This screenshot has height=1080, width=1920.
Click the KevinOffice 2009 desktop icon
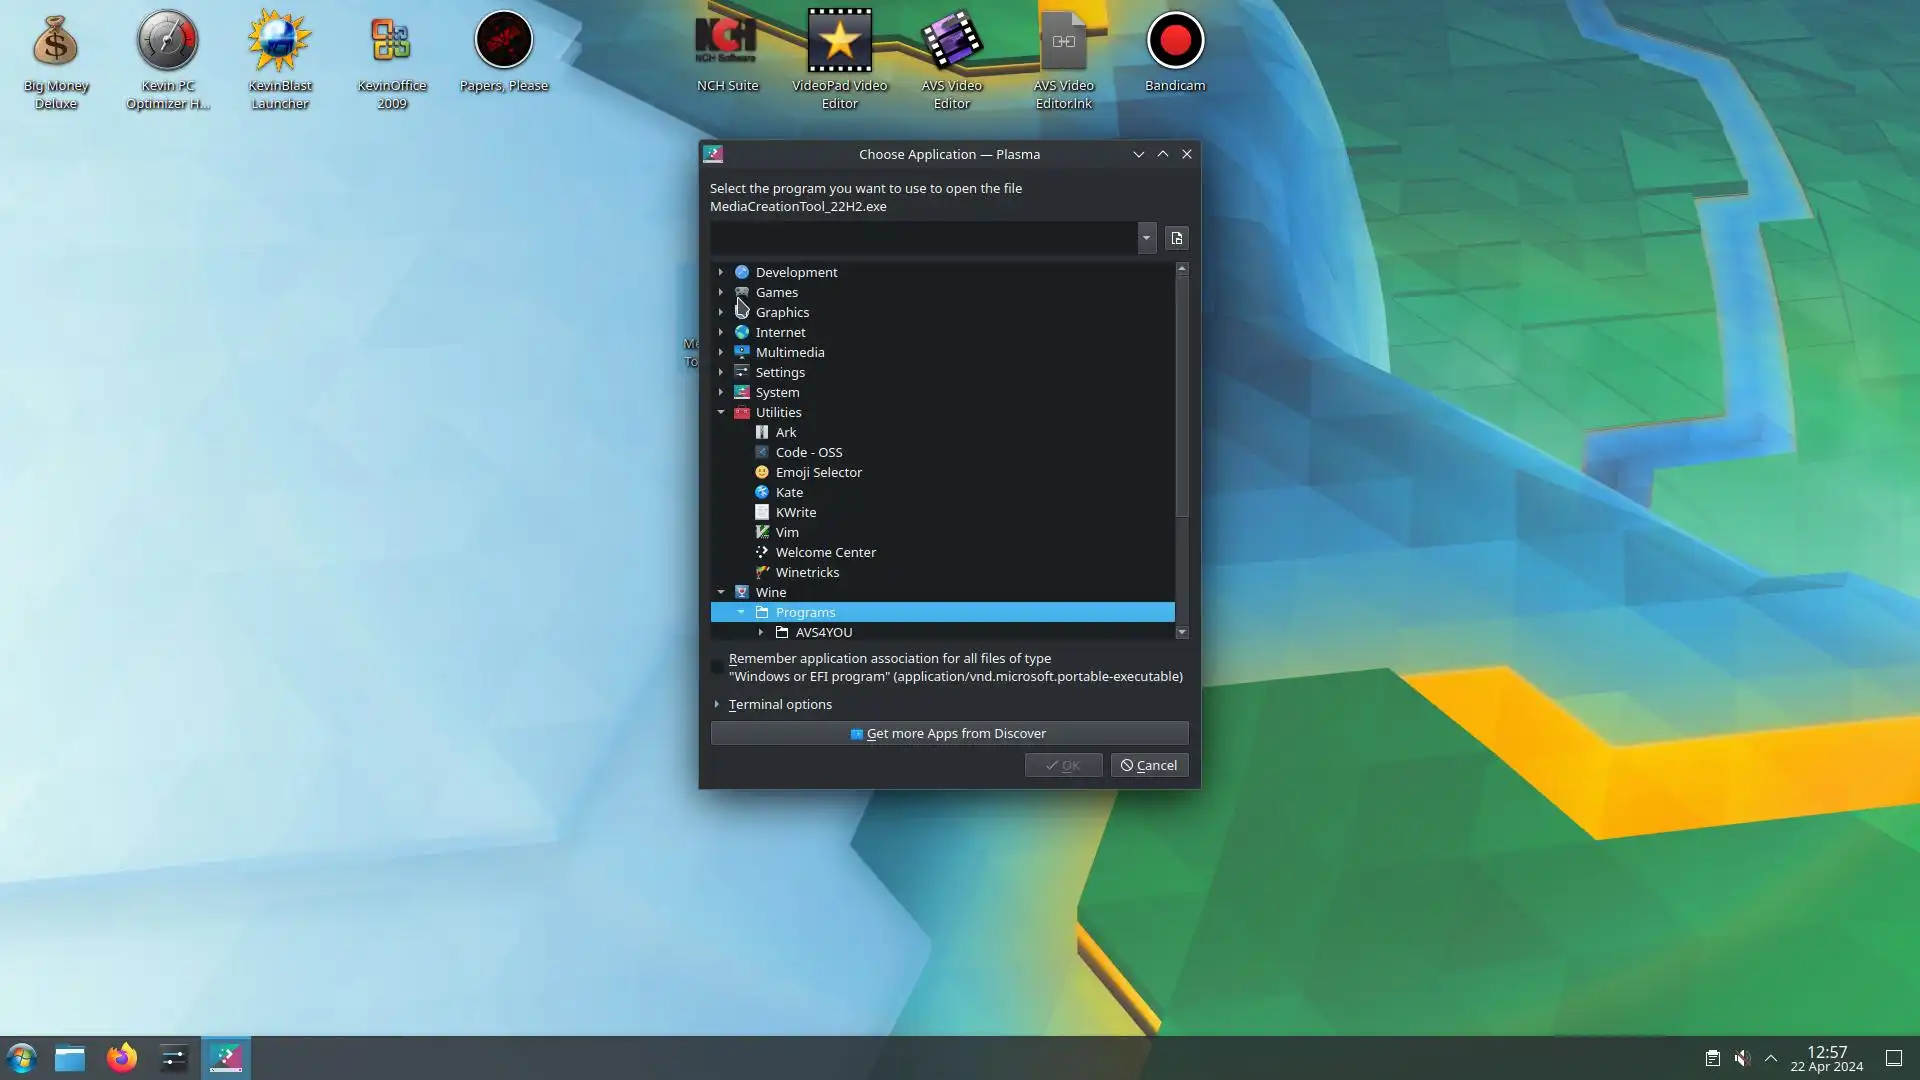[x=391, y=42]
